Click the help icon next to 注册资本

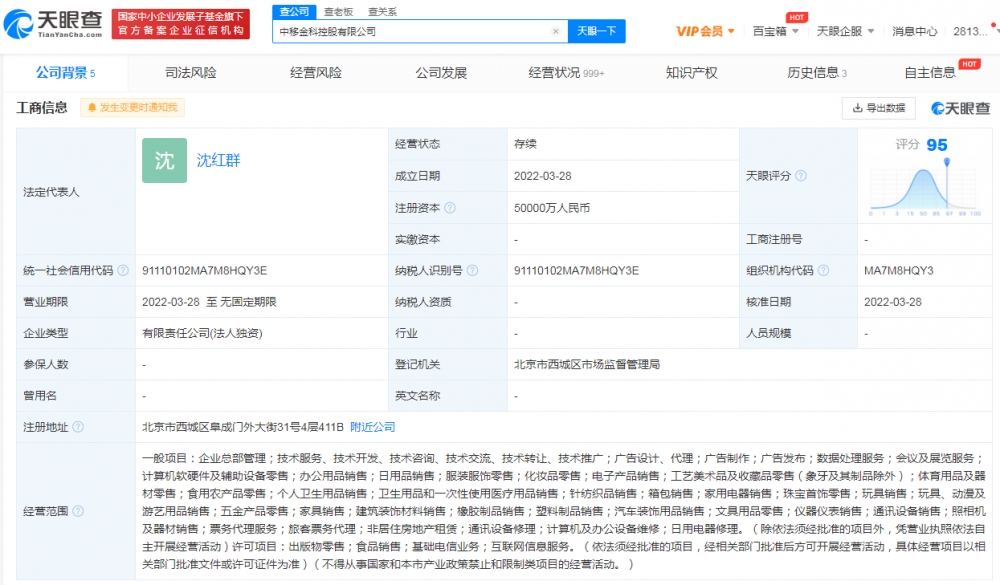450,208
